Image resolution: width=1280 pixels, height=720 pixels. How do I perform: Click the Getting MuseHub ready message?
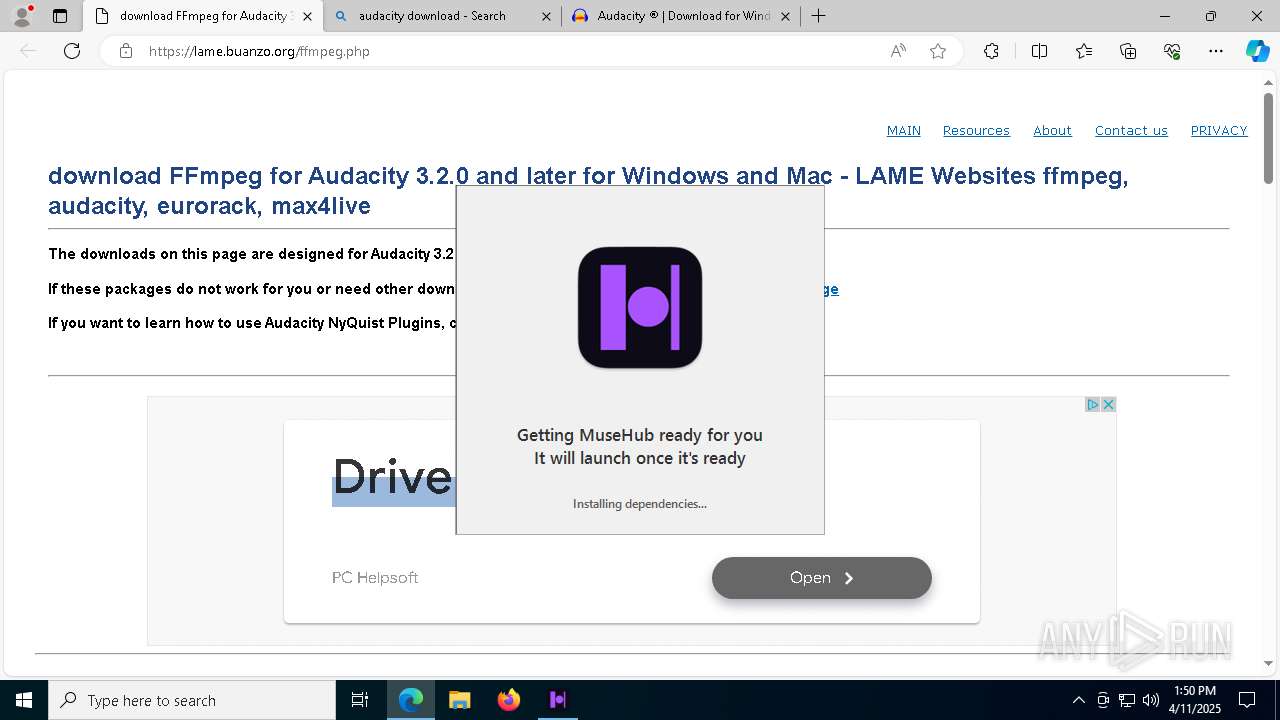pyautogui.click(x=640, y=447)
